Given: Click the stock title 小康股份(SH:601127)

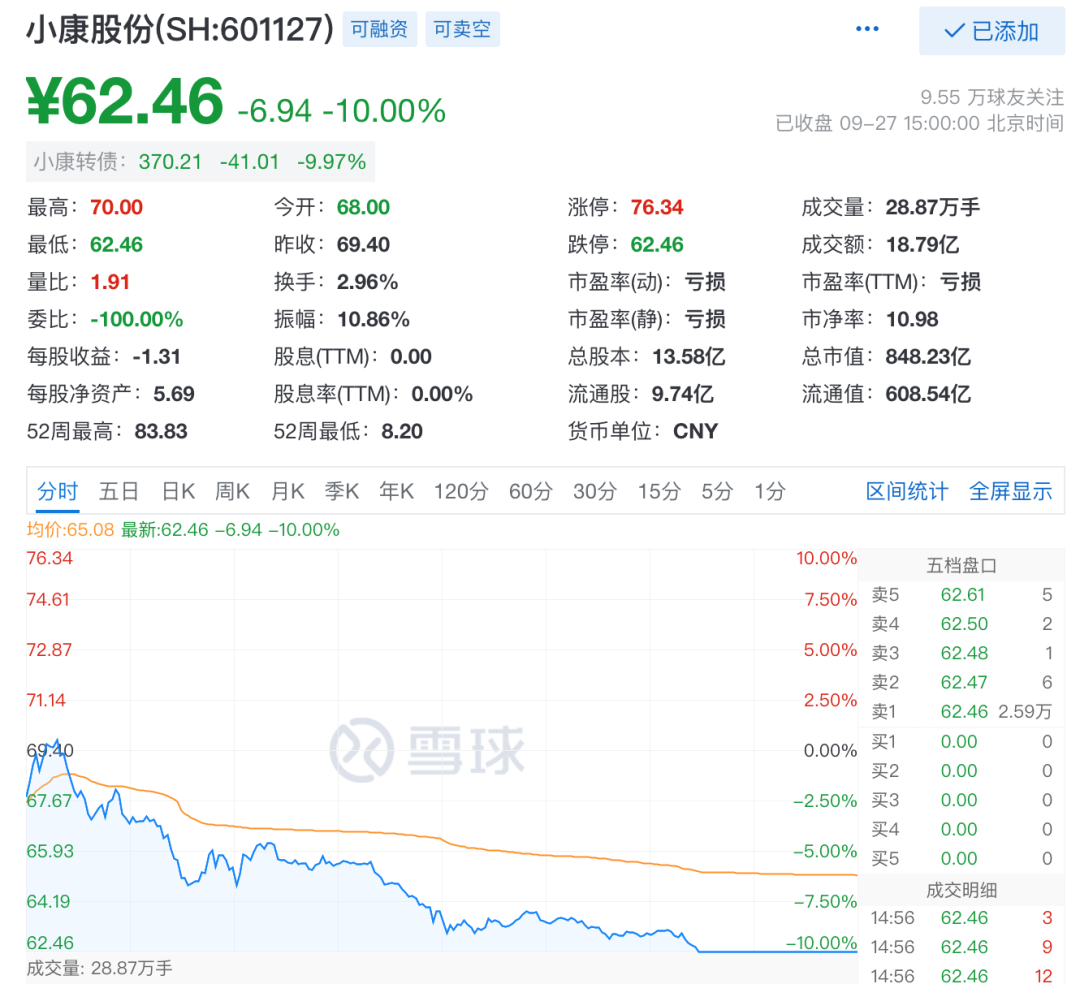Looking at the screenshot, I should (180, 30).
